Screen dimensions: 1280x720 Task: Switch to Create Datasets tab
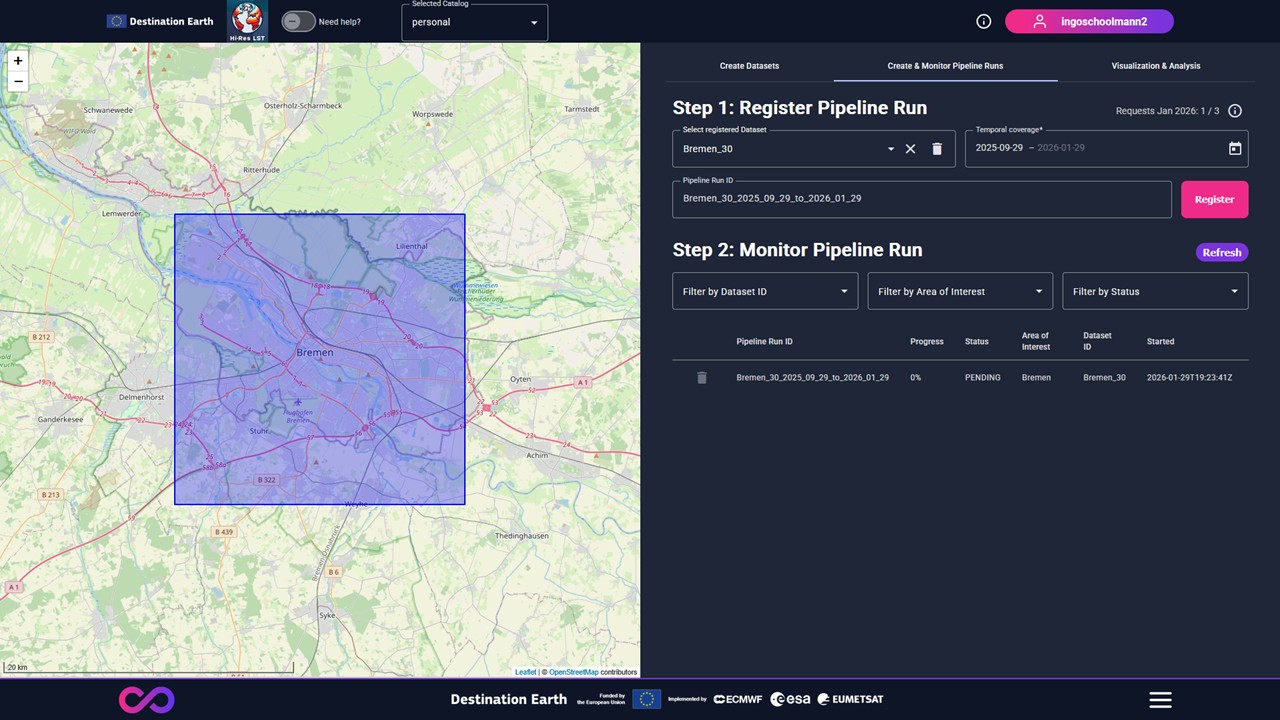click(x=749, y=66)
